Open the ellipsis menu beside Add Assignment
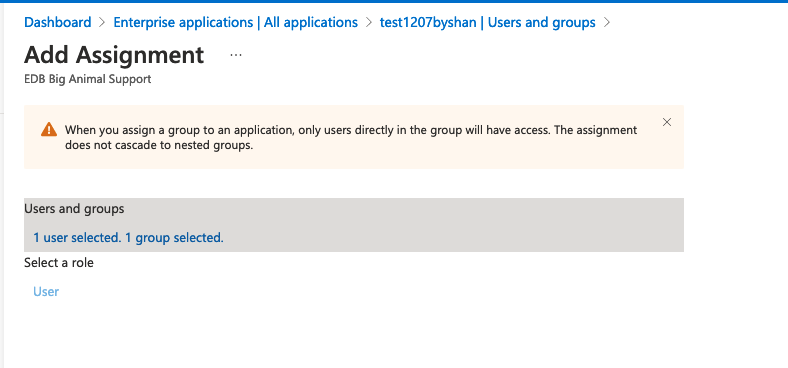This screenshot has height=368, width=788. [x=236, y=55]
